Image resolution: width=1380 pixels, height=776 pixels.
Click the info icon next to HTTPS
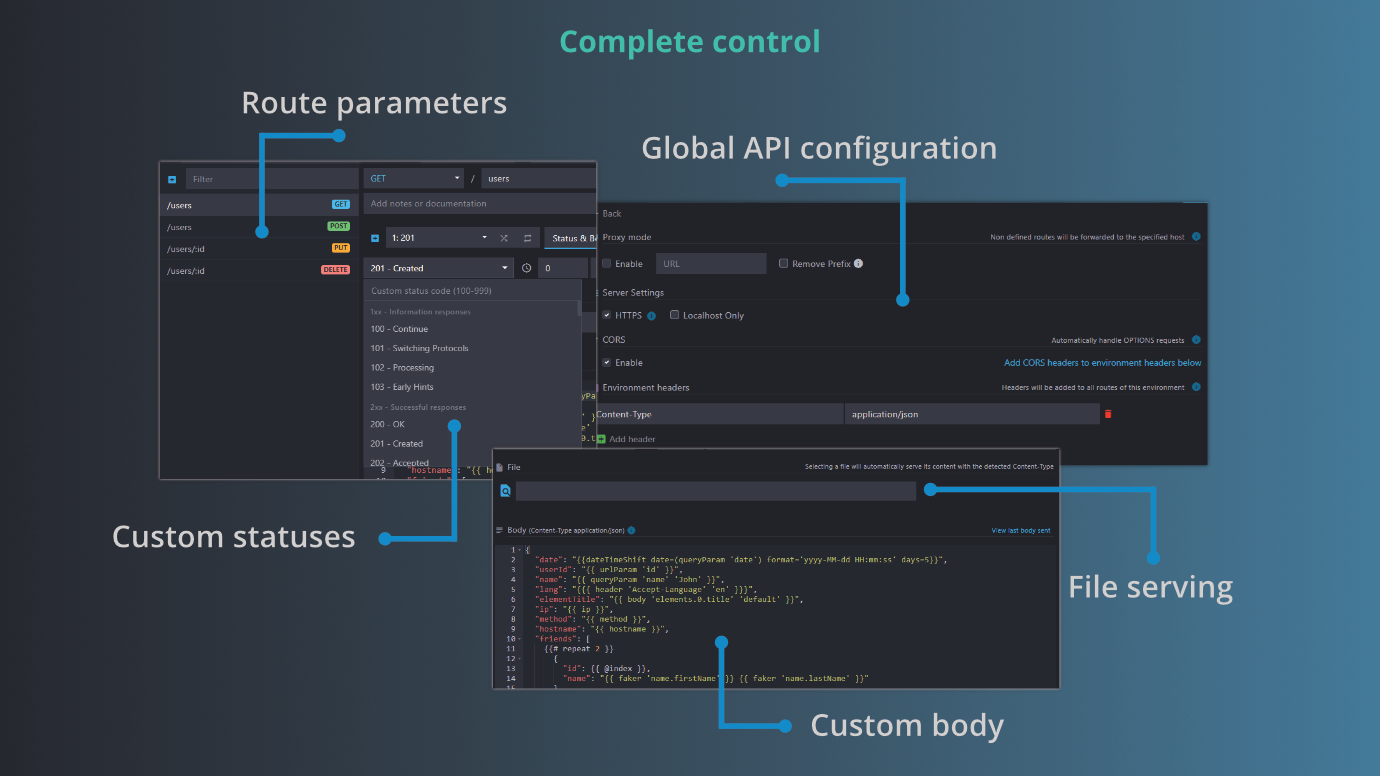click(x=651, y=315)
